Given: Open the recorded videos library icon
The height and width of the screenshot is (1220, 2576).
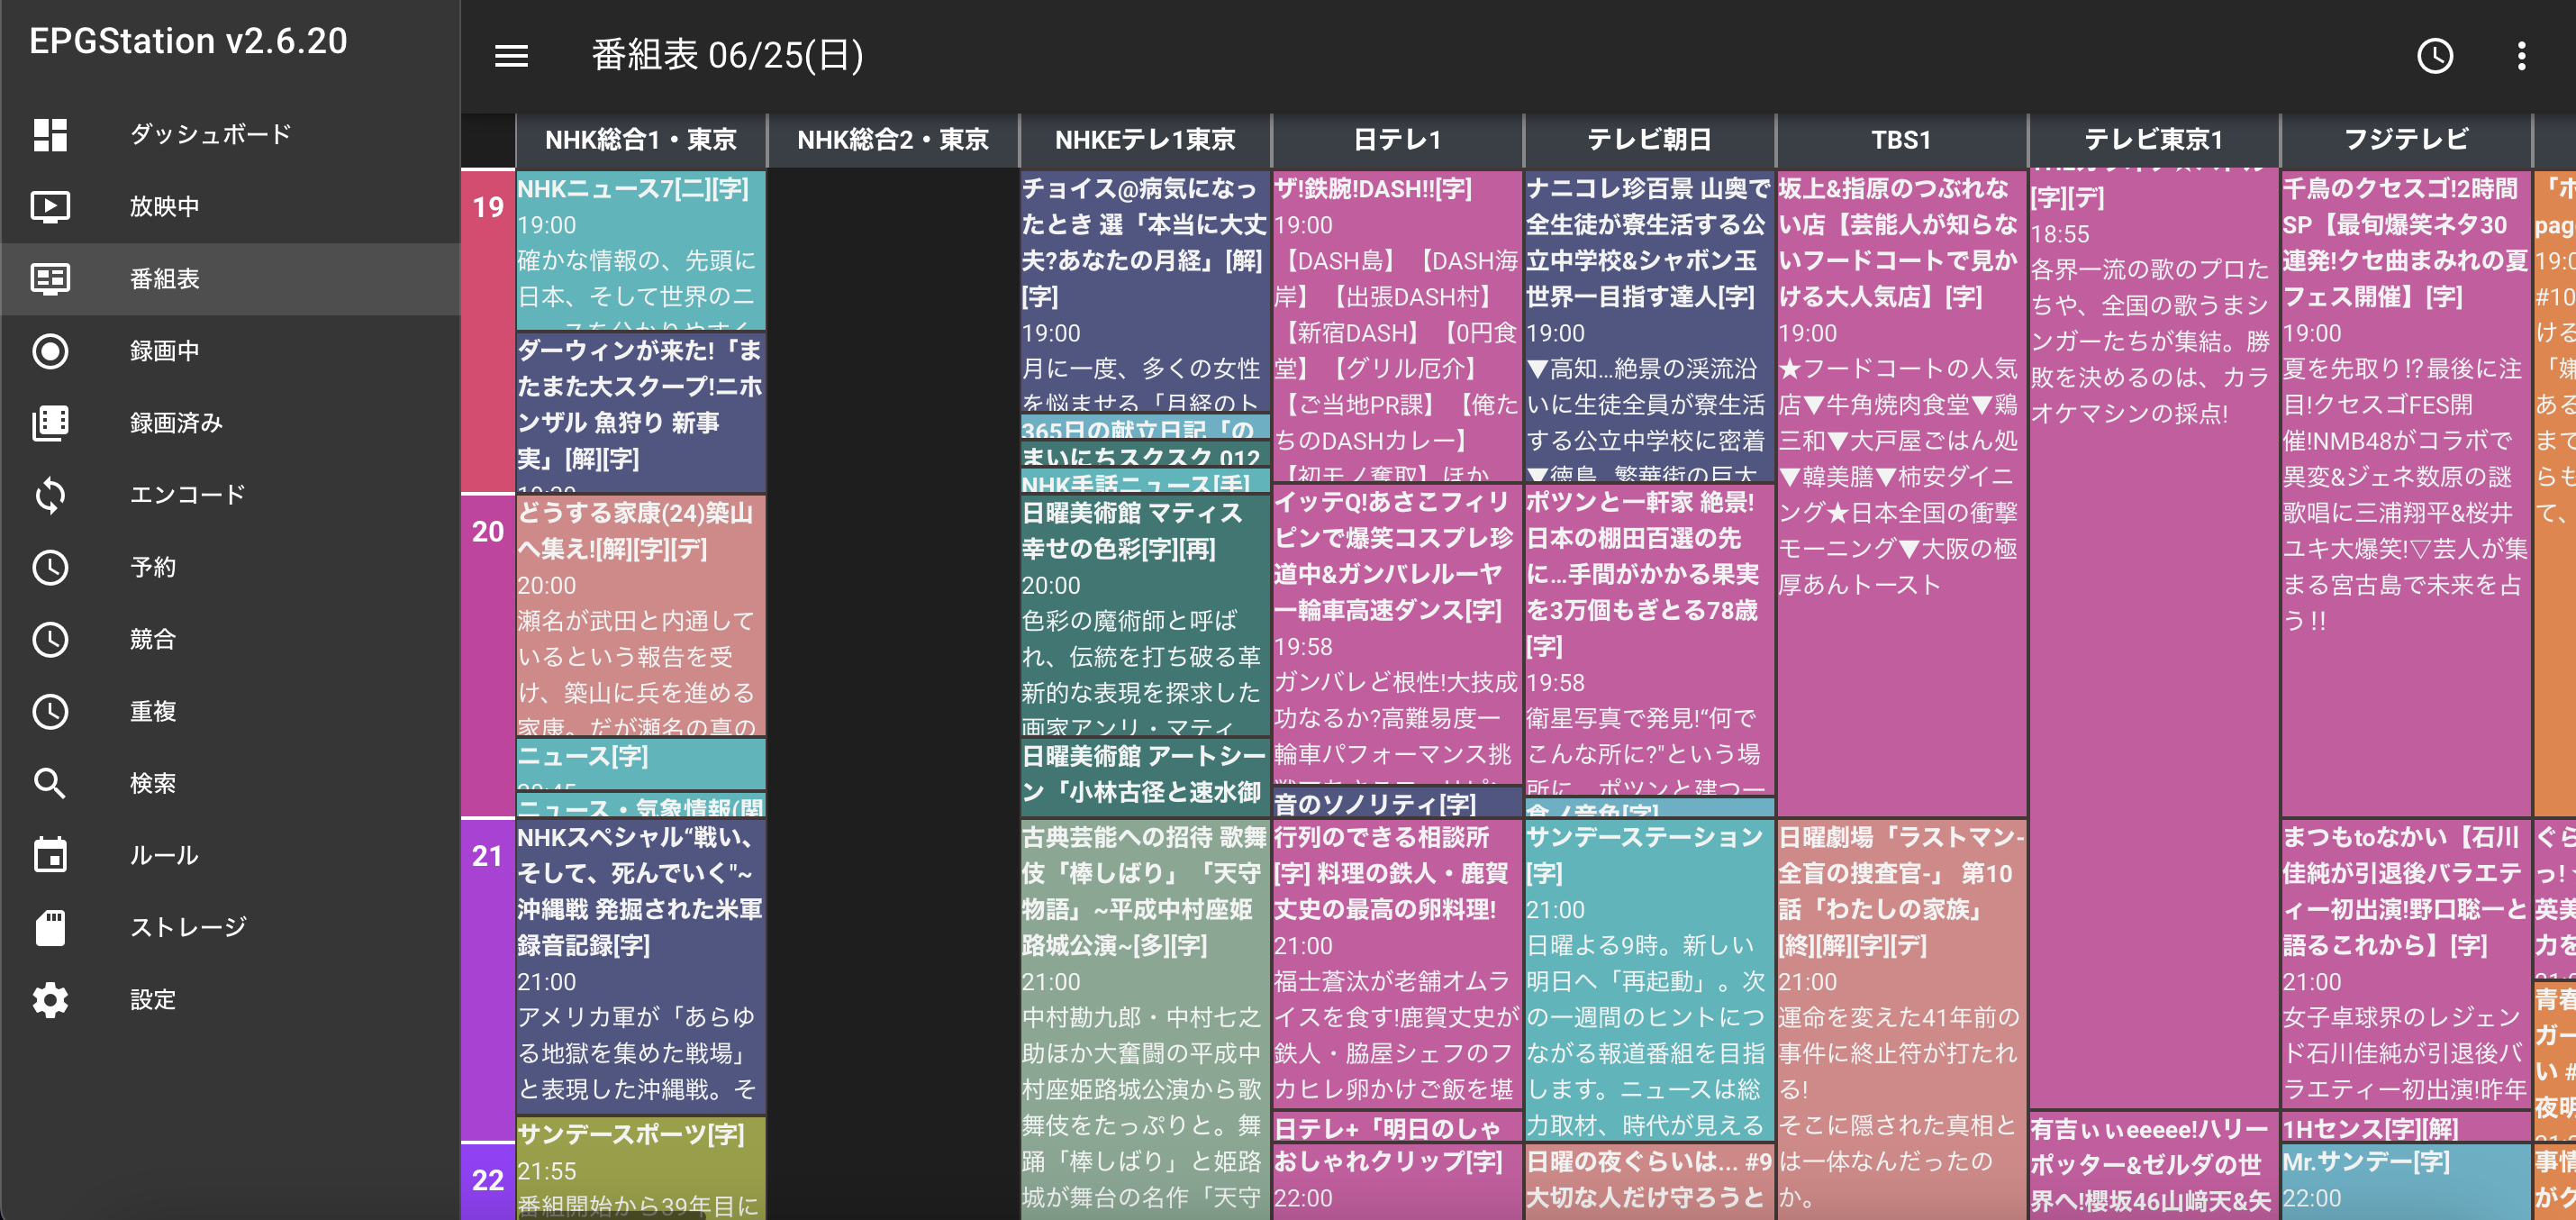Looking at the screenshot, I should coord(50,423).
